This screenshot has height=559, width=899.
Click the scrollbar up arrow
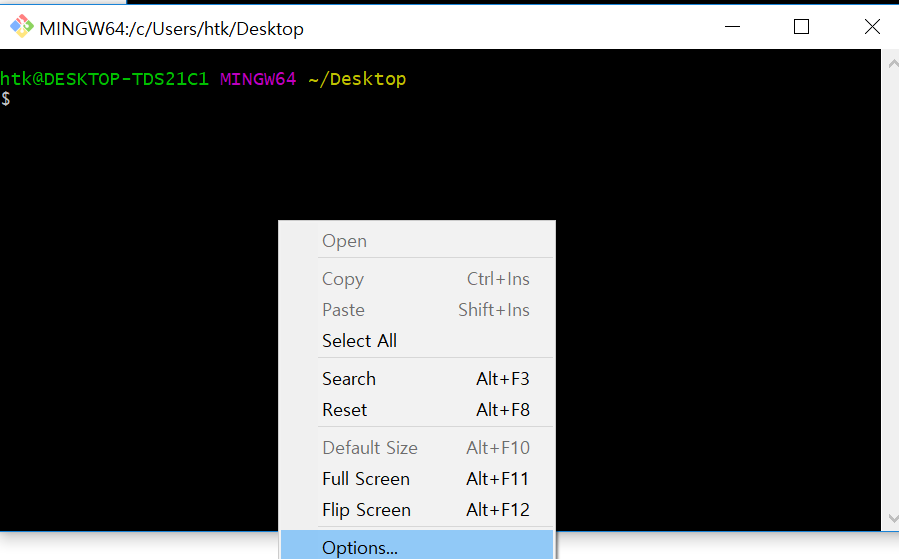893,63
